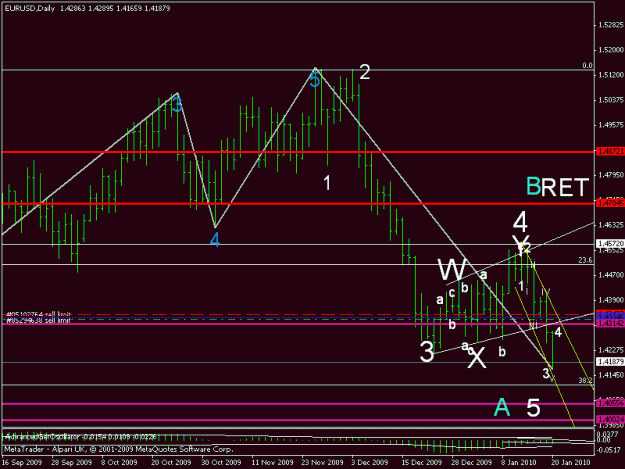The width and height of the screenshot is (625, 469).
Task: Click the 8 Oct 2009 date label
Action: pos(119,462)
